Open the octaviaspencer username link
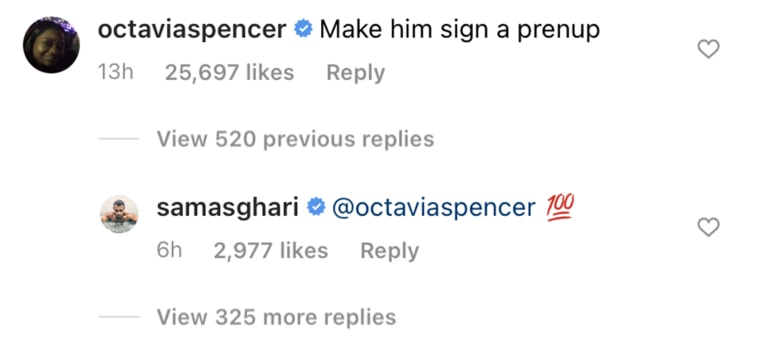Screen dimensions: 760x360 click(192, 31)
